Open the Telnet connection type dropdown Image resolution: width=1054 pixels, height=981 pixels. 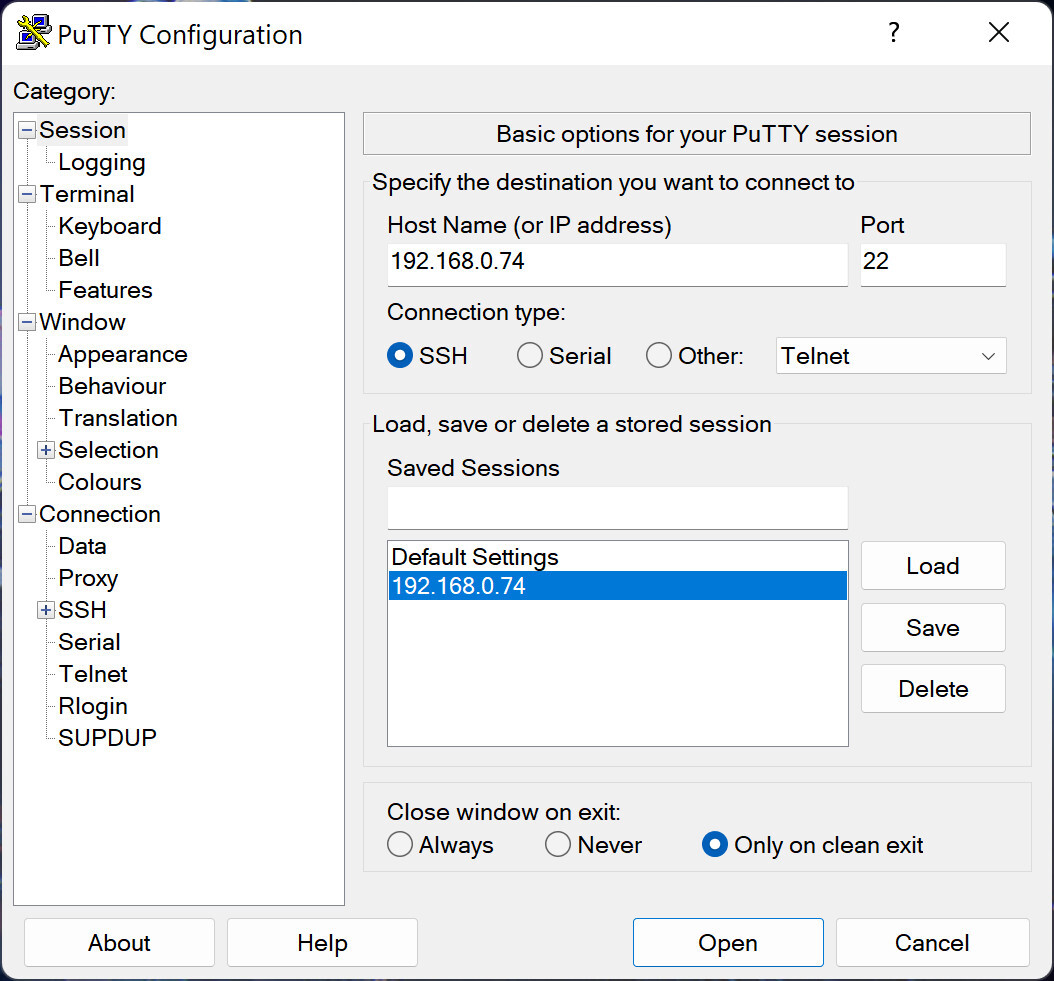click(x=891, y=356)
